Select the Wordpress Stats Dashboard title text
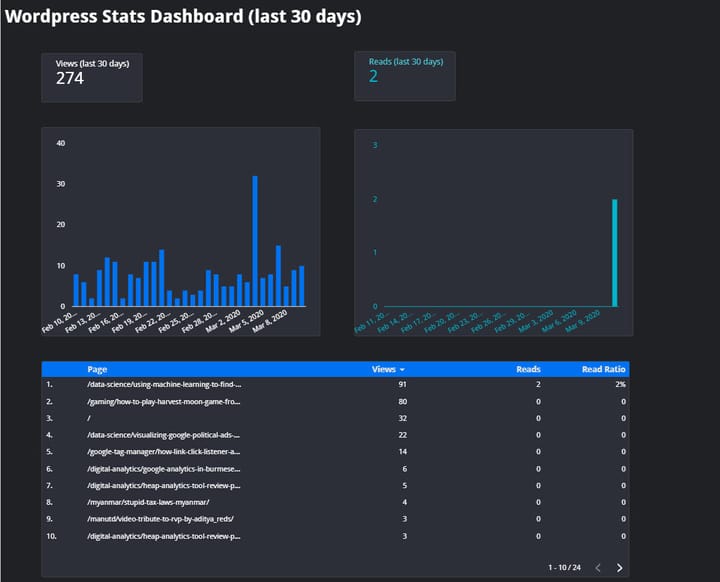 click(x=183, y=17)
